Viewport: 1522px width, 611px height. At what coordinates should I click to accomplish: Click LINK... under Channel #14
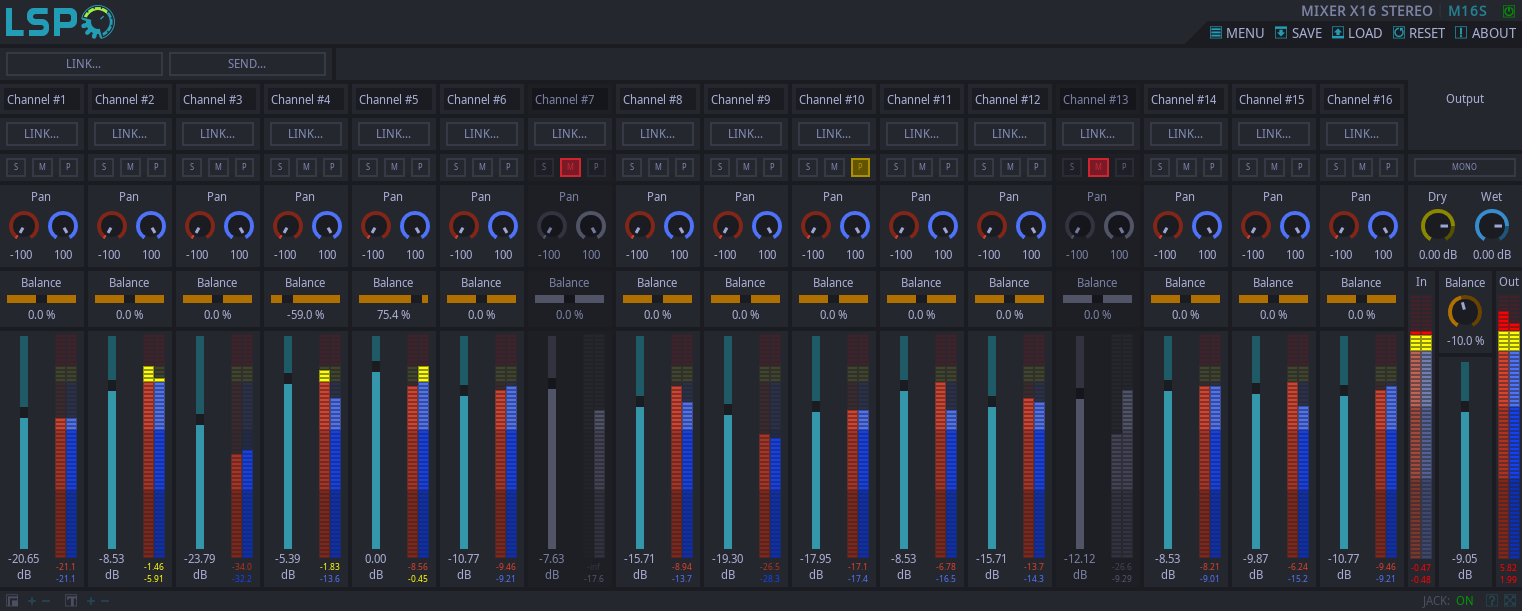pos(1185,134)
